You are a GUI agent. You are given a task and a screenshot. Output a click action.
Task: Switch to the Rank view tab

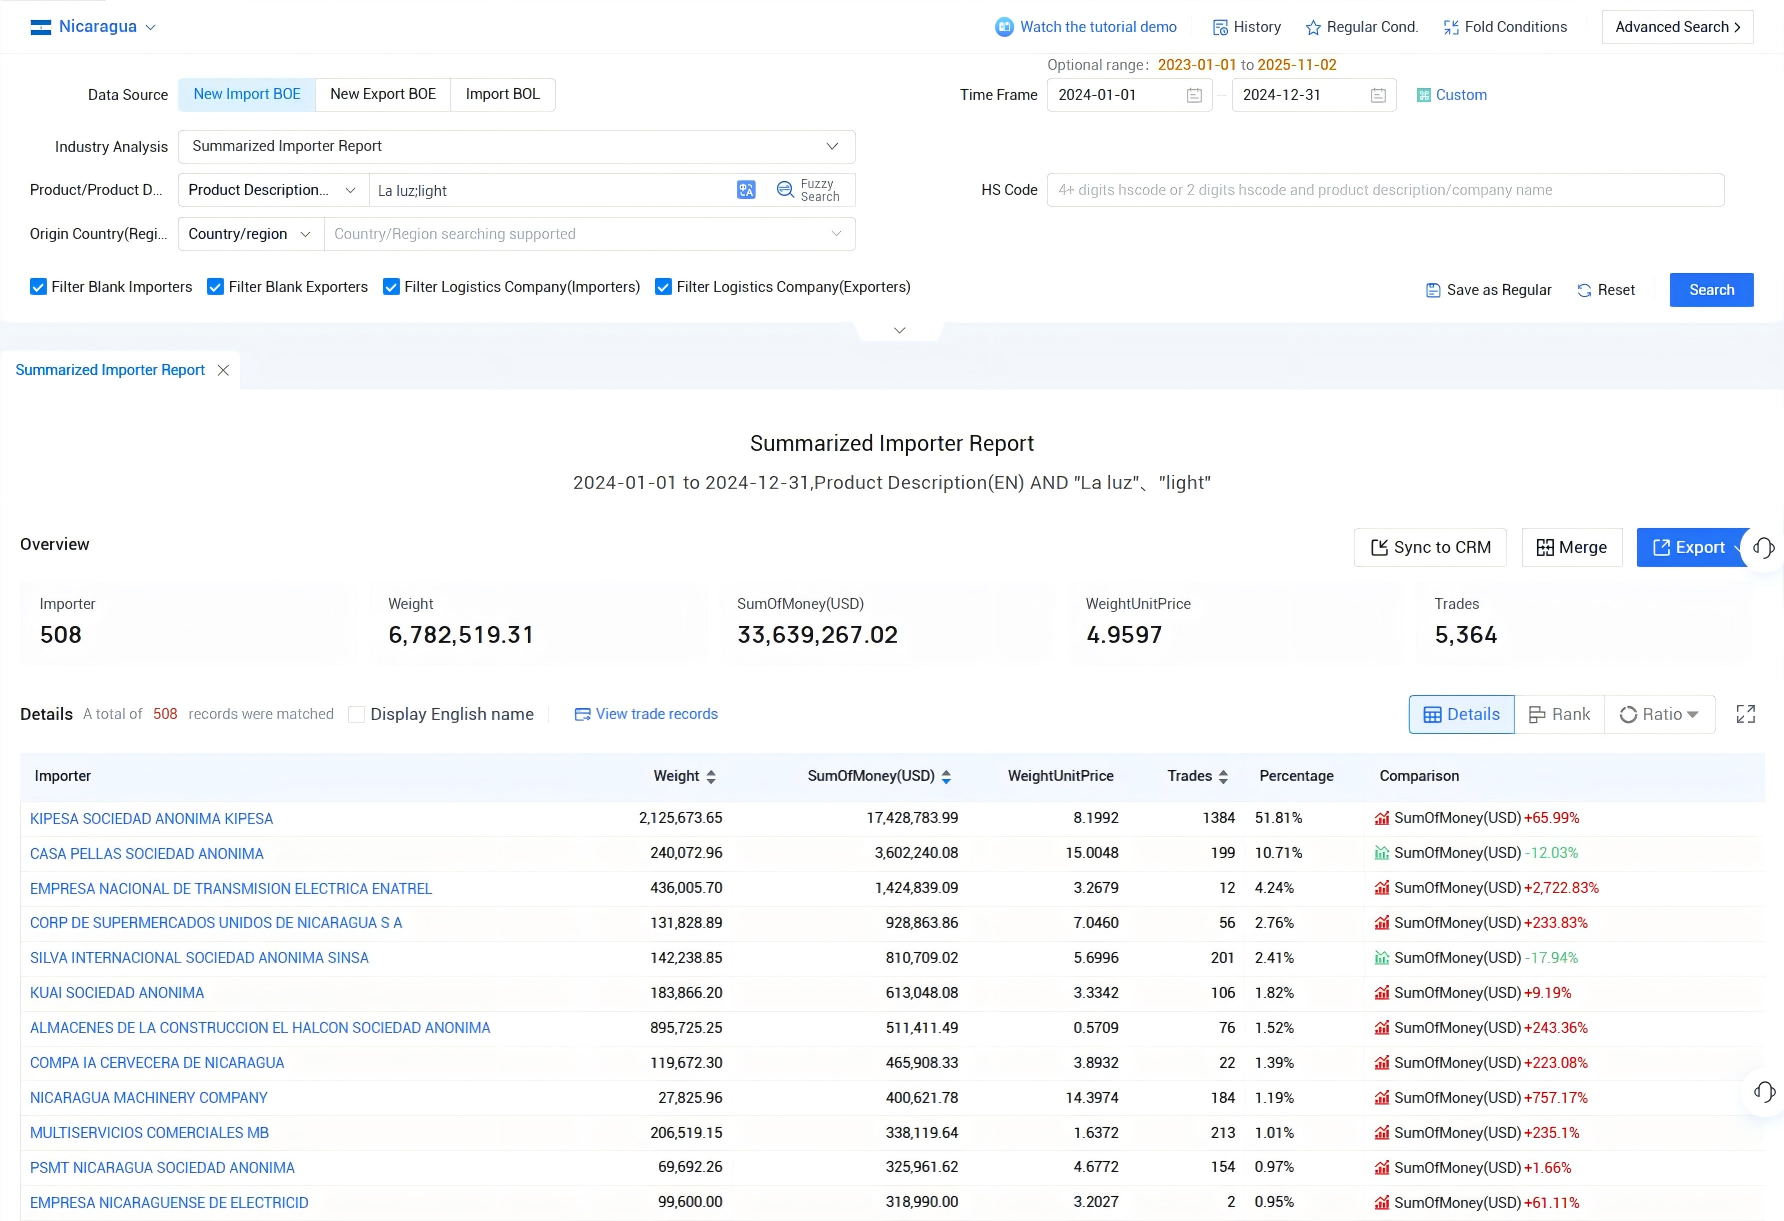tap(1560, 714)
